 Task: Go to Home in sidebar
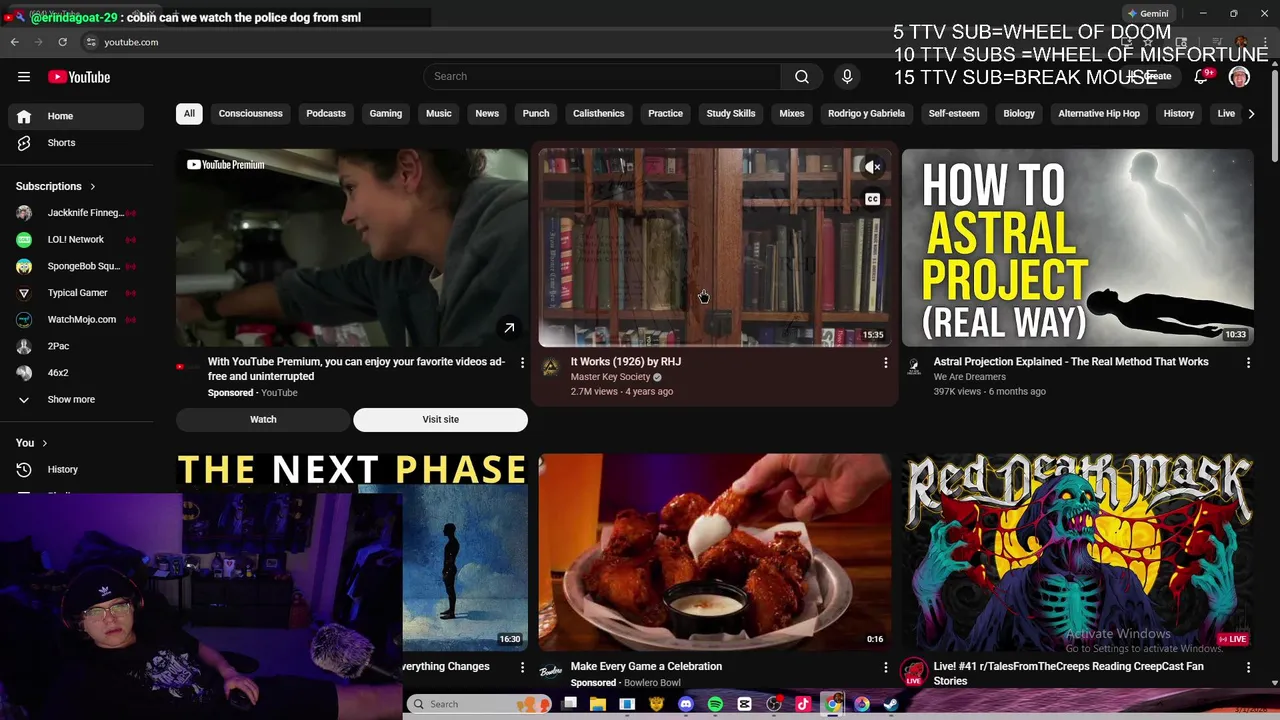76,116
